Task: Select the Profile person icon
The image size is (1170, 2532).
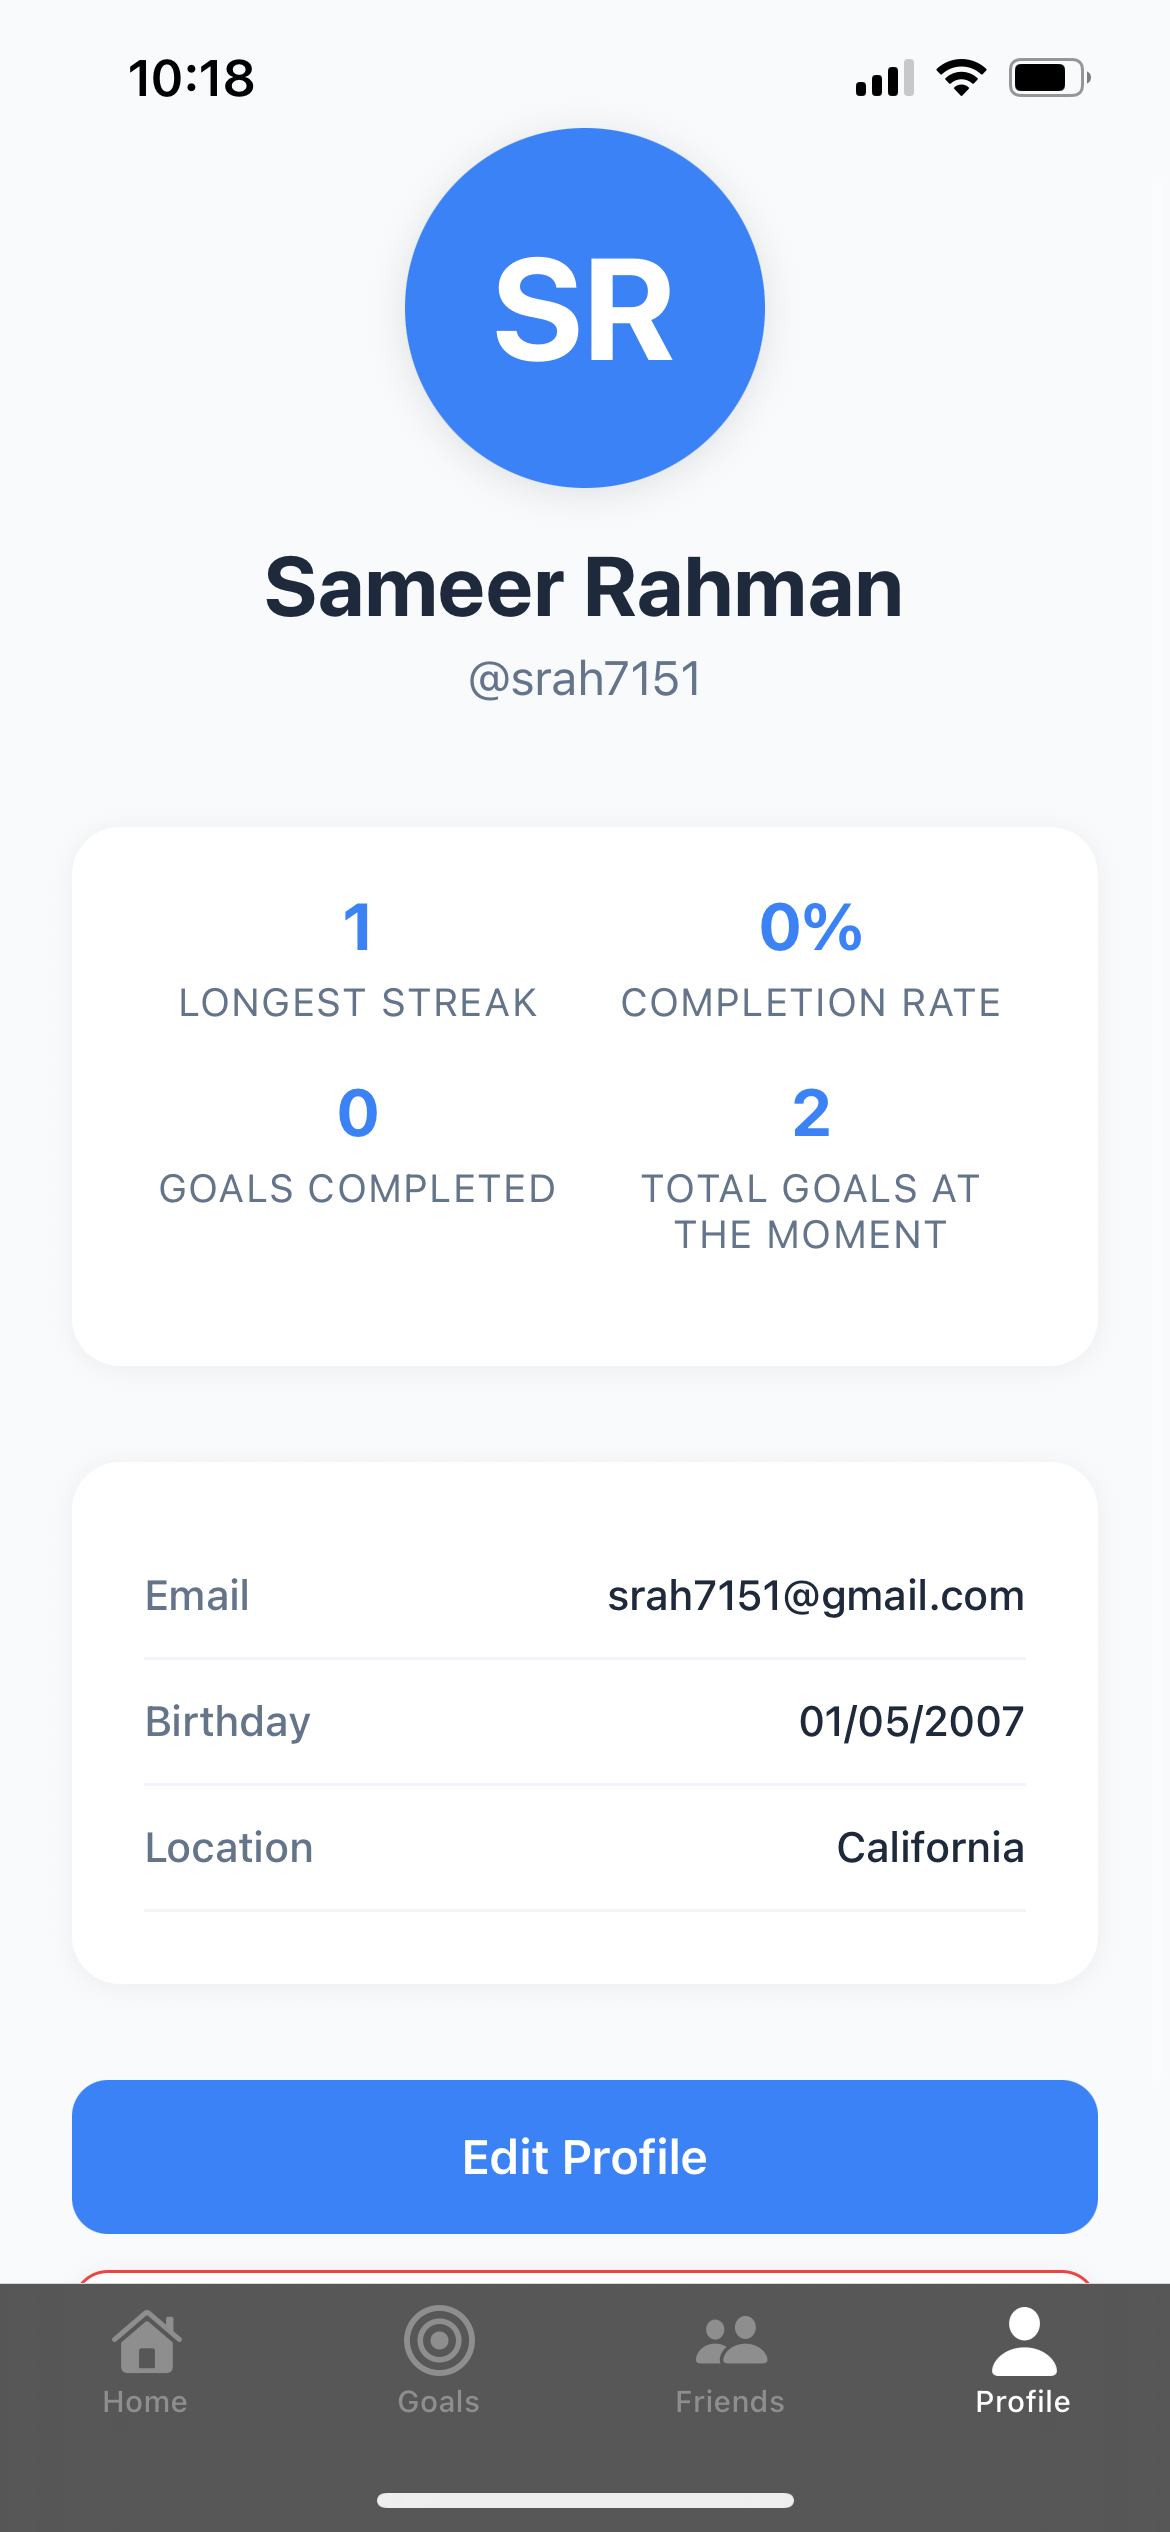Action: pyautogui.click(x=1024, y=2341)
